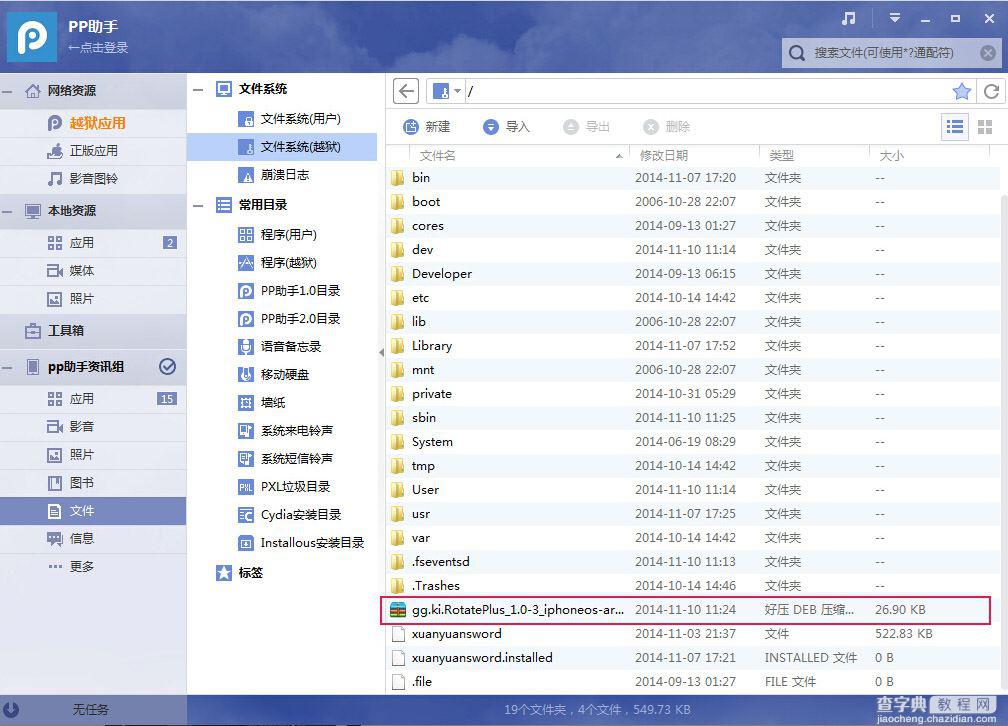The height and width of the screenshot is (726, 1008).
Task: Open the device 图书 books section
Action: 93,483
